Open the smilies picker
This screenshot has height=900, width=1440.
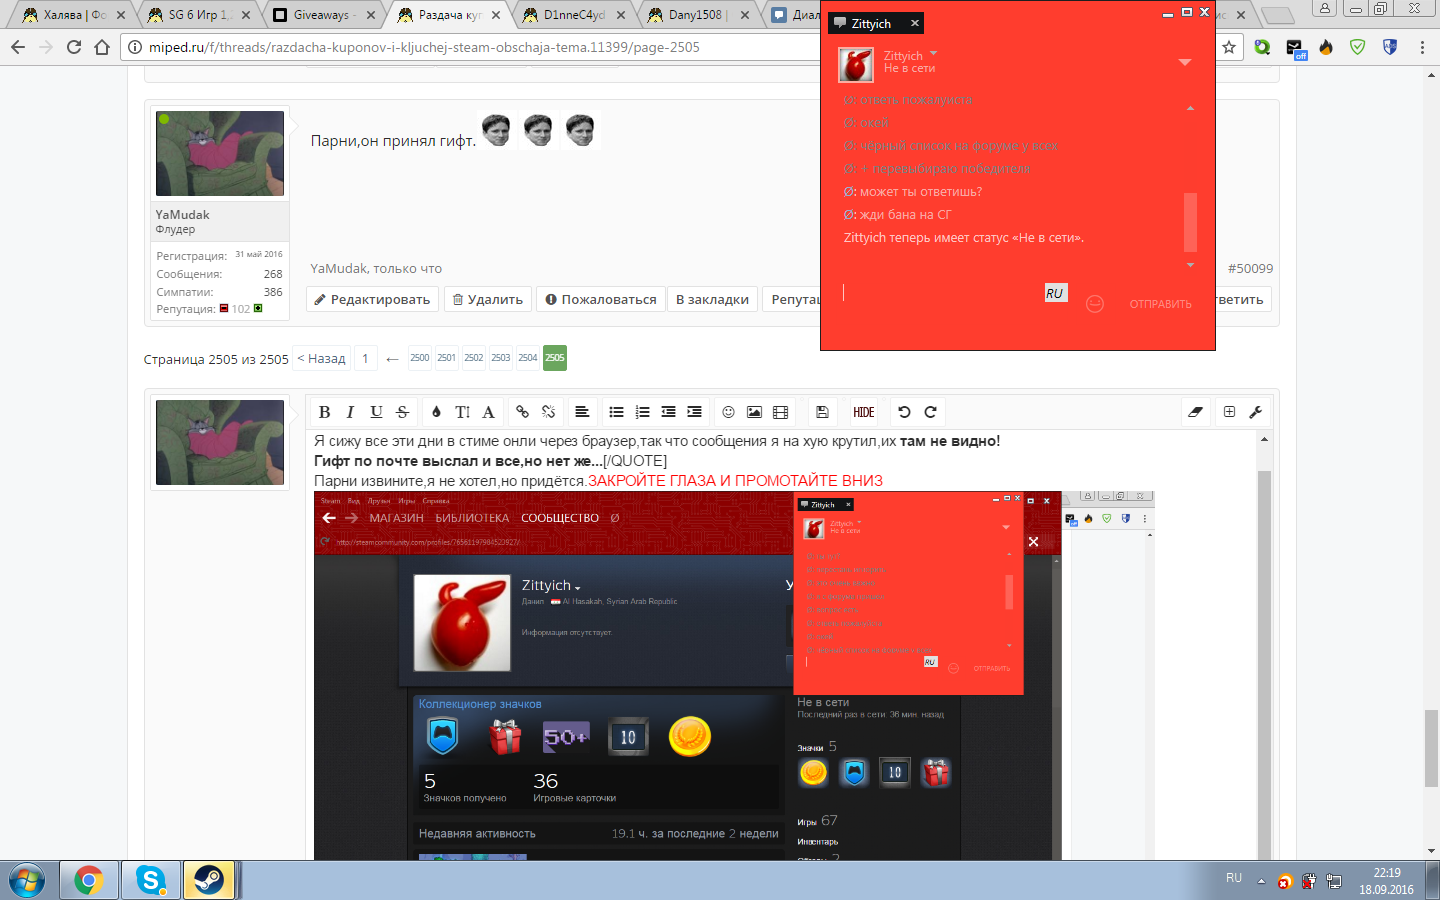[728, 412]
